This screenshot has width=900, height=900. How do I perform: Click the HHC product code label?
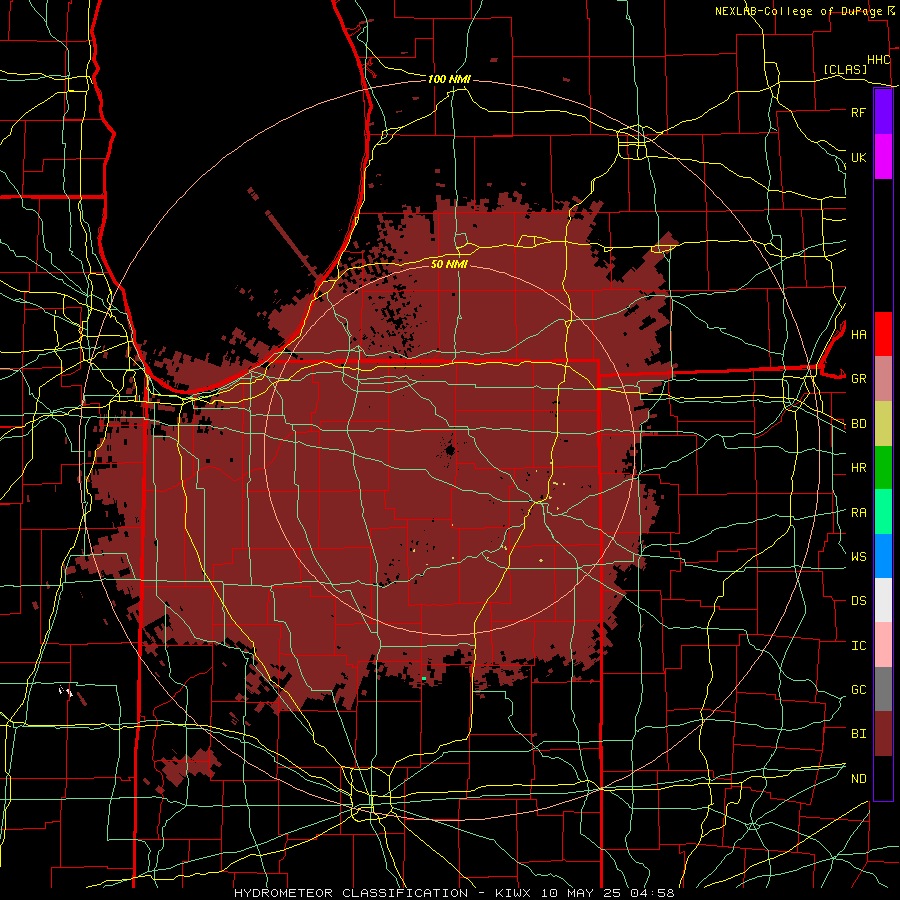pyautogui.click(x=878, y=60)
